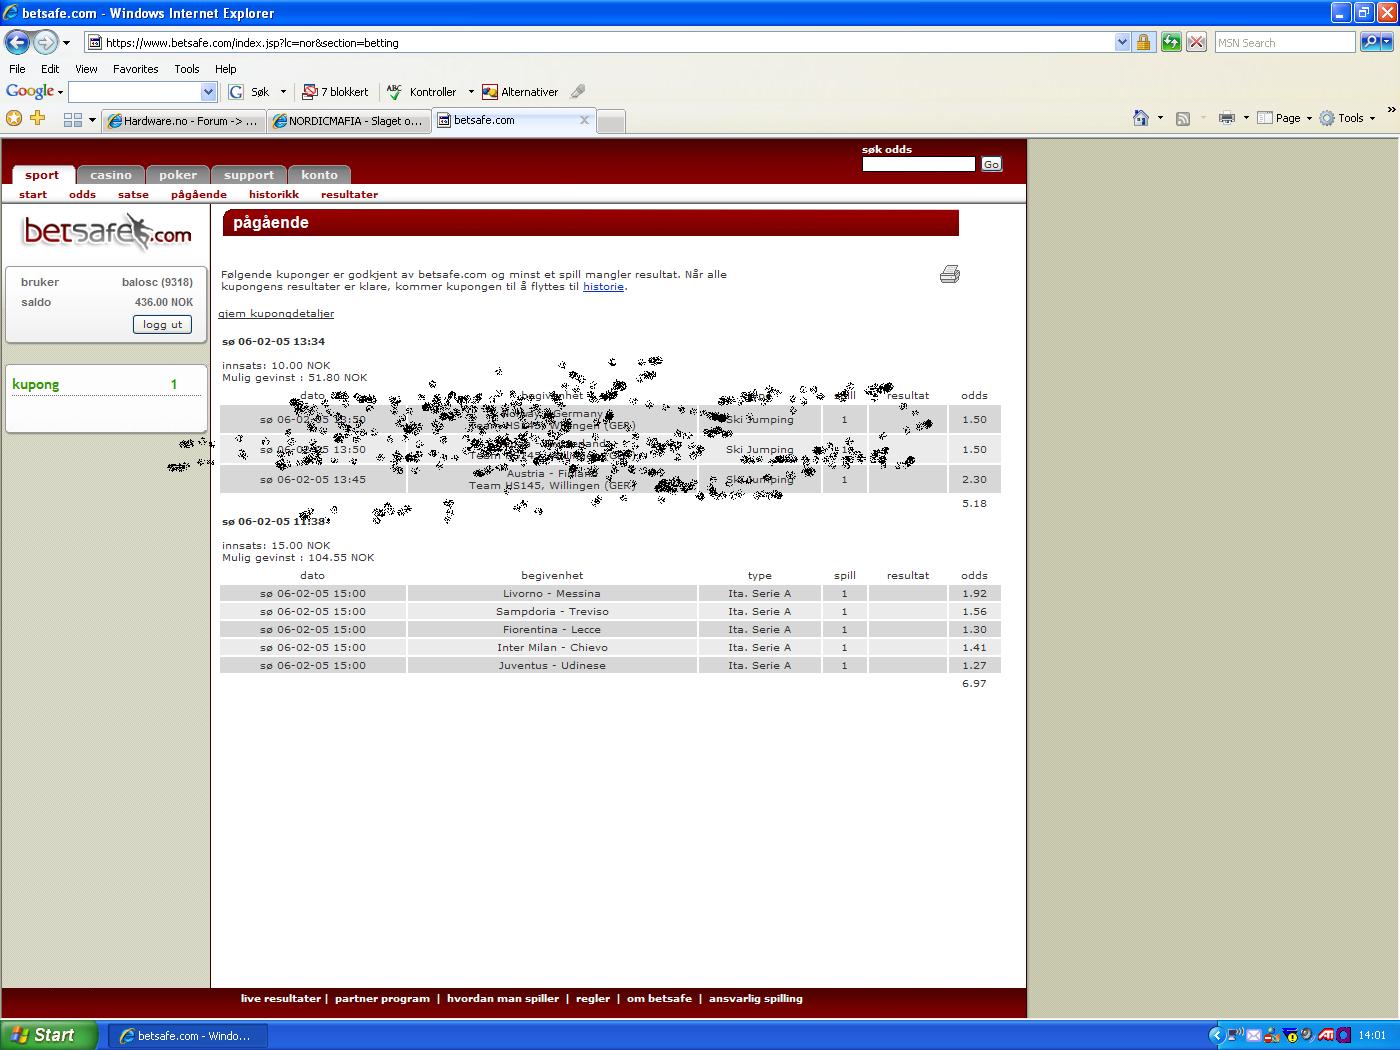Click the Kontroller spell check button
Viewport: 1400px width, 1050px height.
coord(422,92)
